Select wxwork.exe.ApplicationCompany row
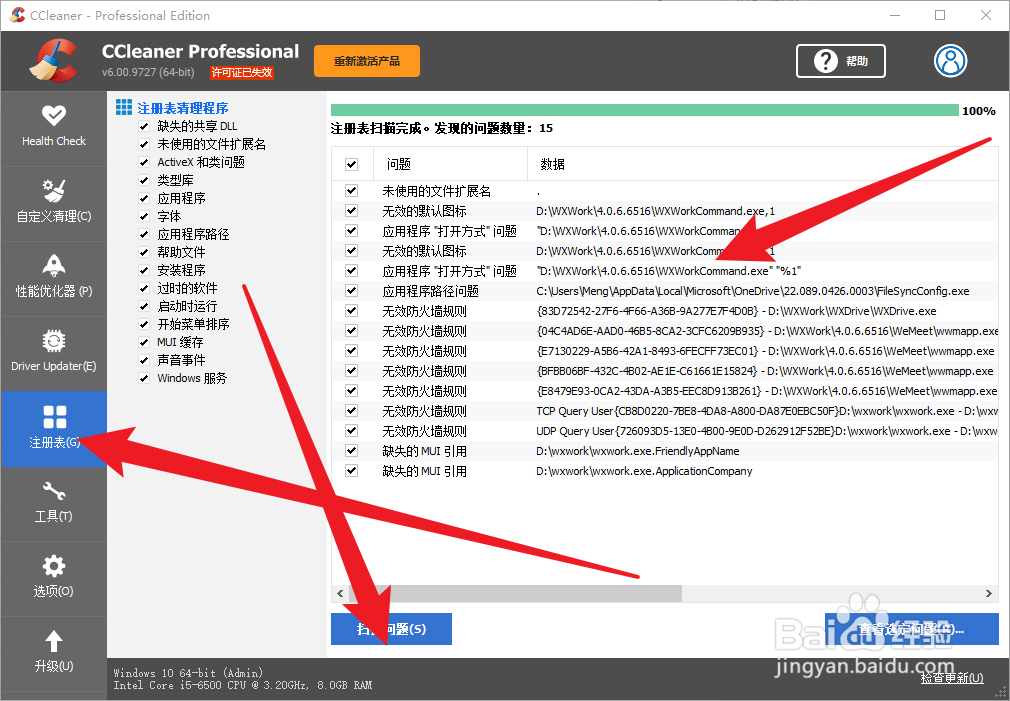Viewport: 1010px width, 701px height. coord(665,470)
